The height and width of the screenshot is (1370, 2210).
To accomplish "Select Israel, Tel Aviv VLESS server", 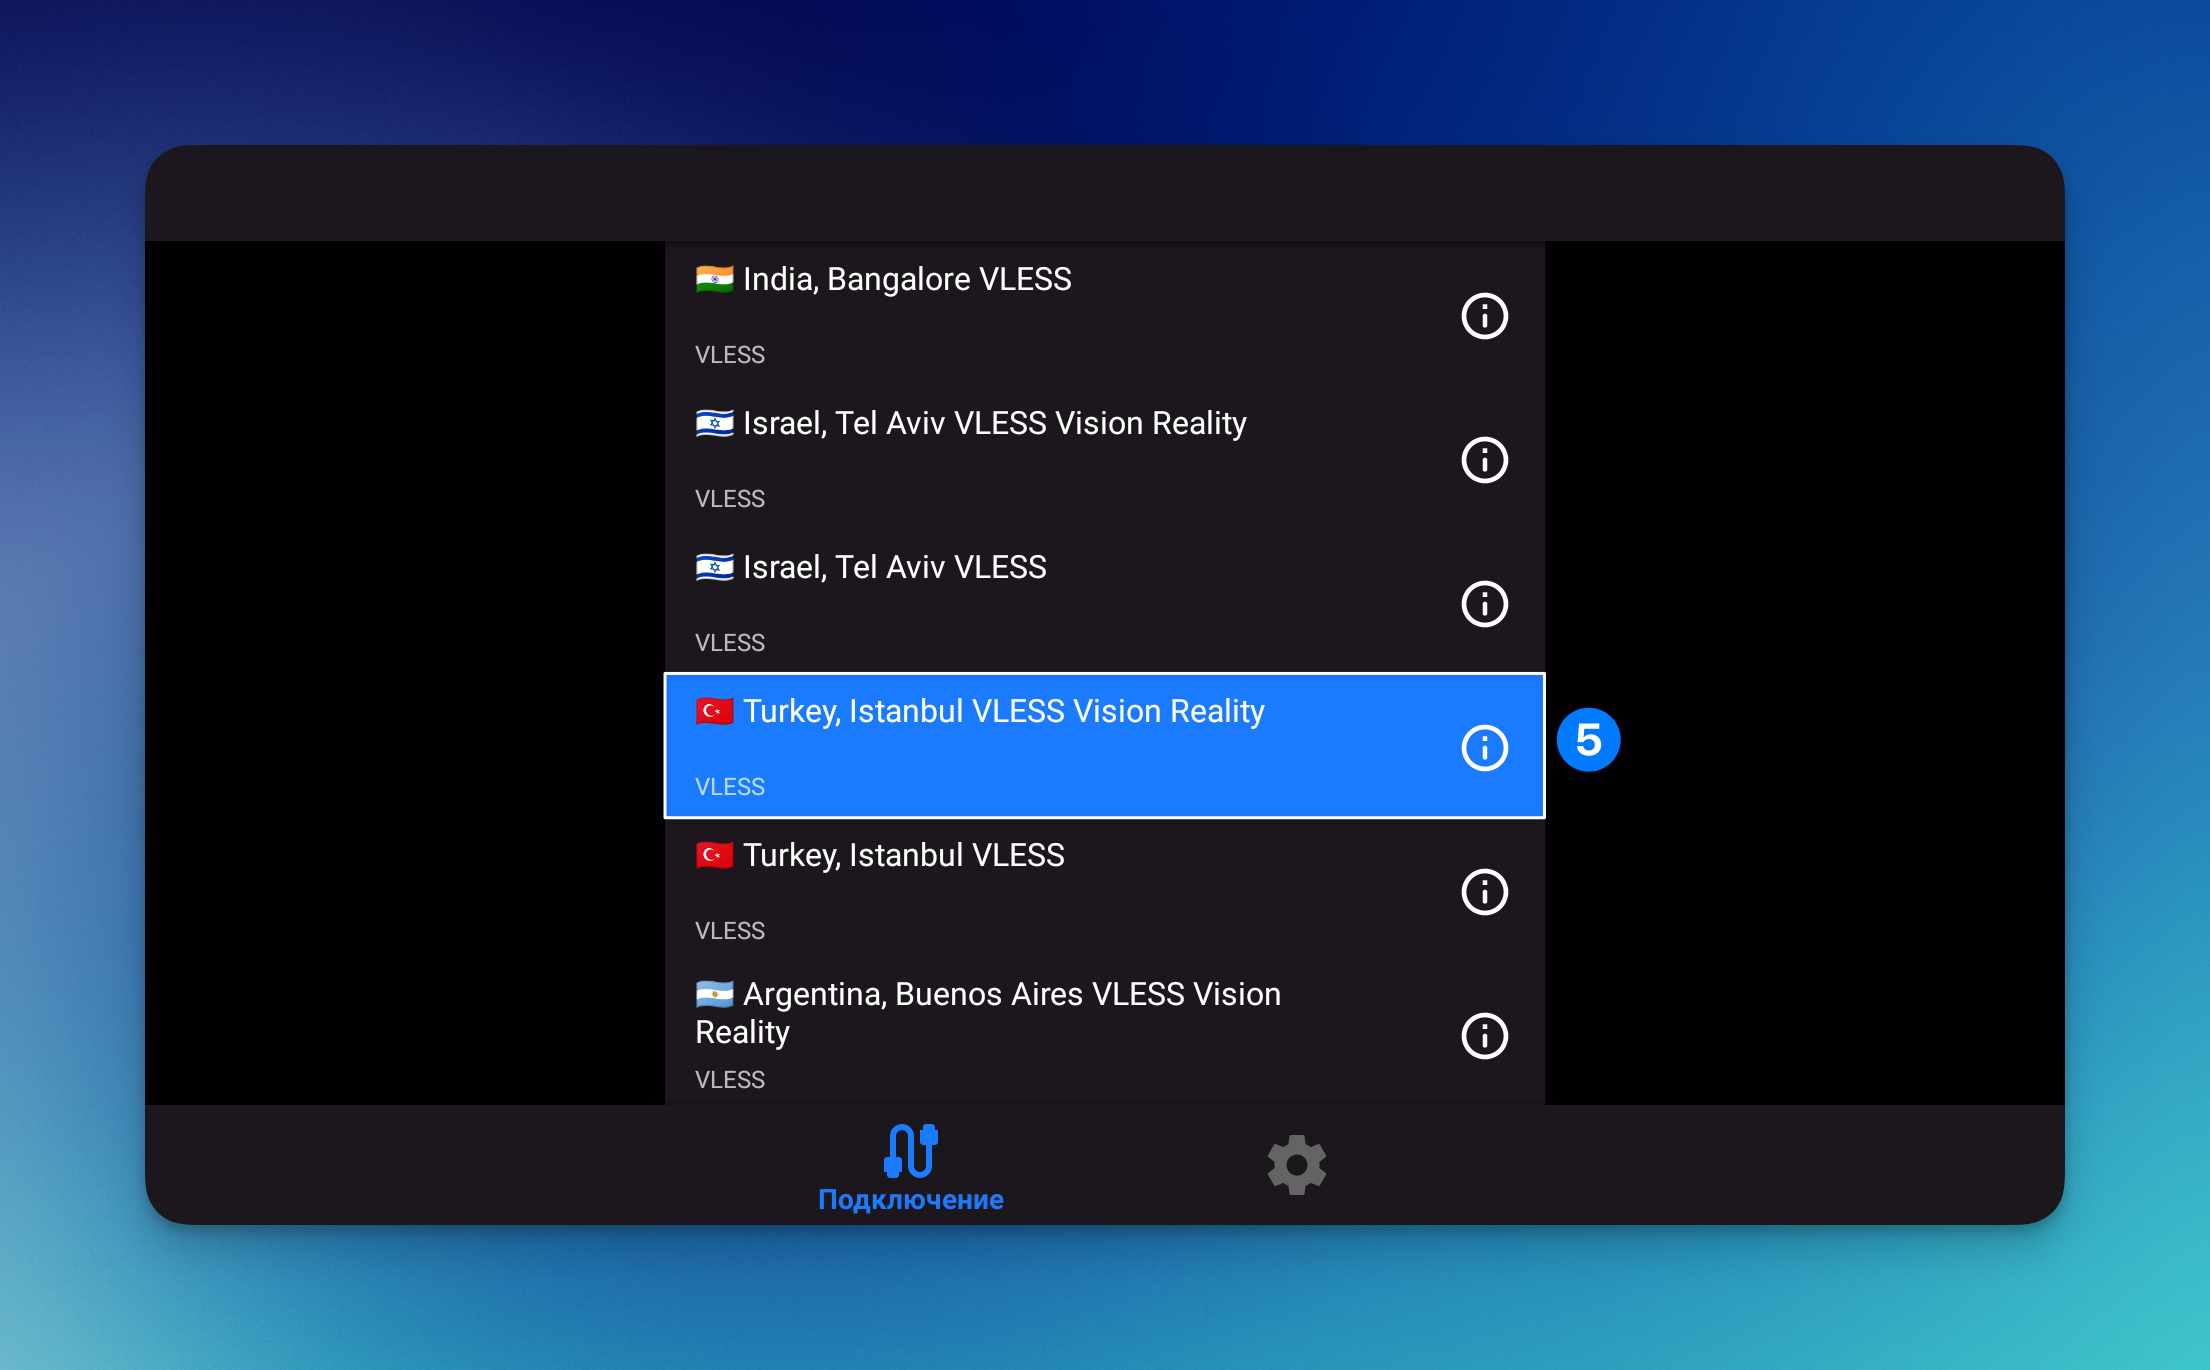I will [894, 567].
